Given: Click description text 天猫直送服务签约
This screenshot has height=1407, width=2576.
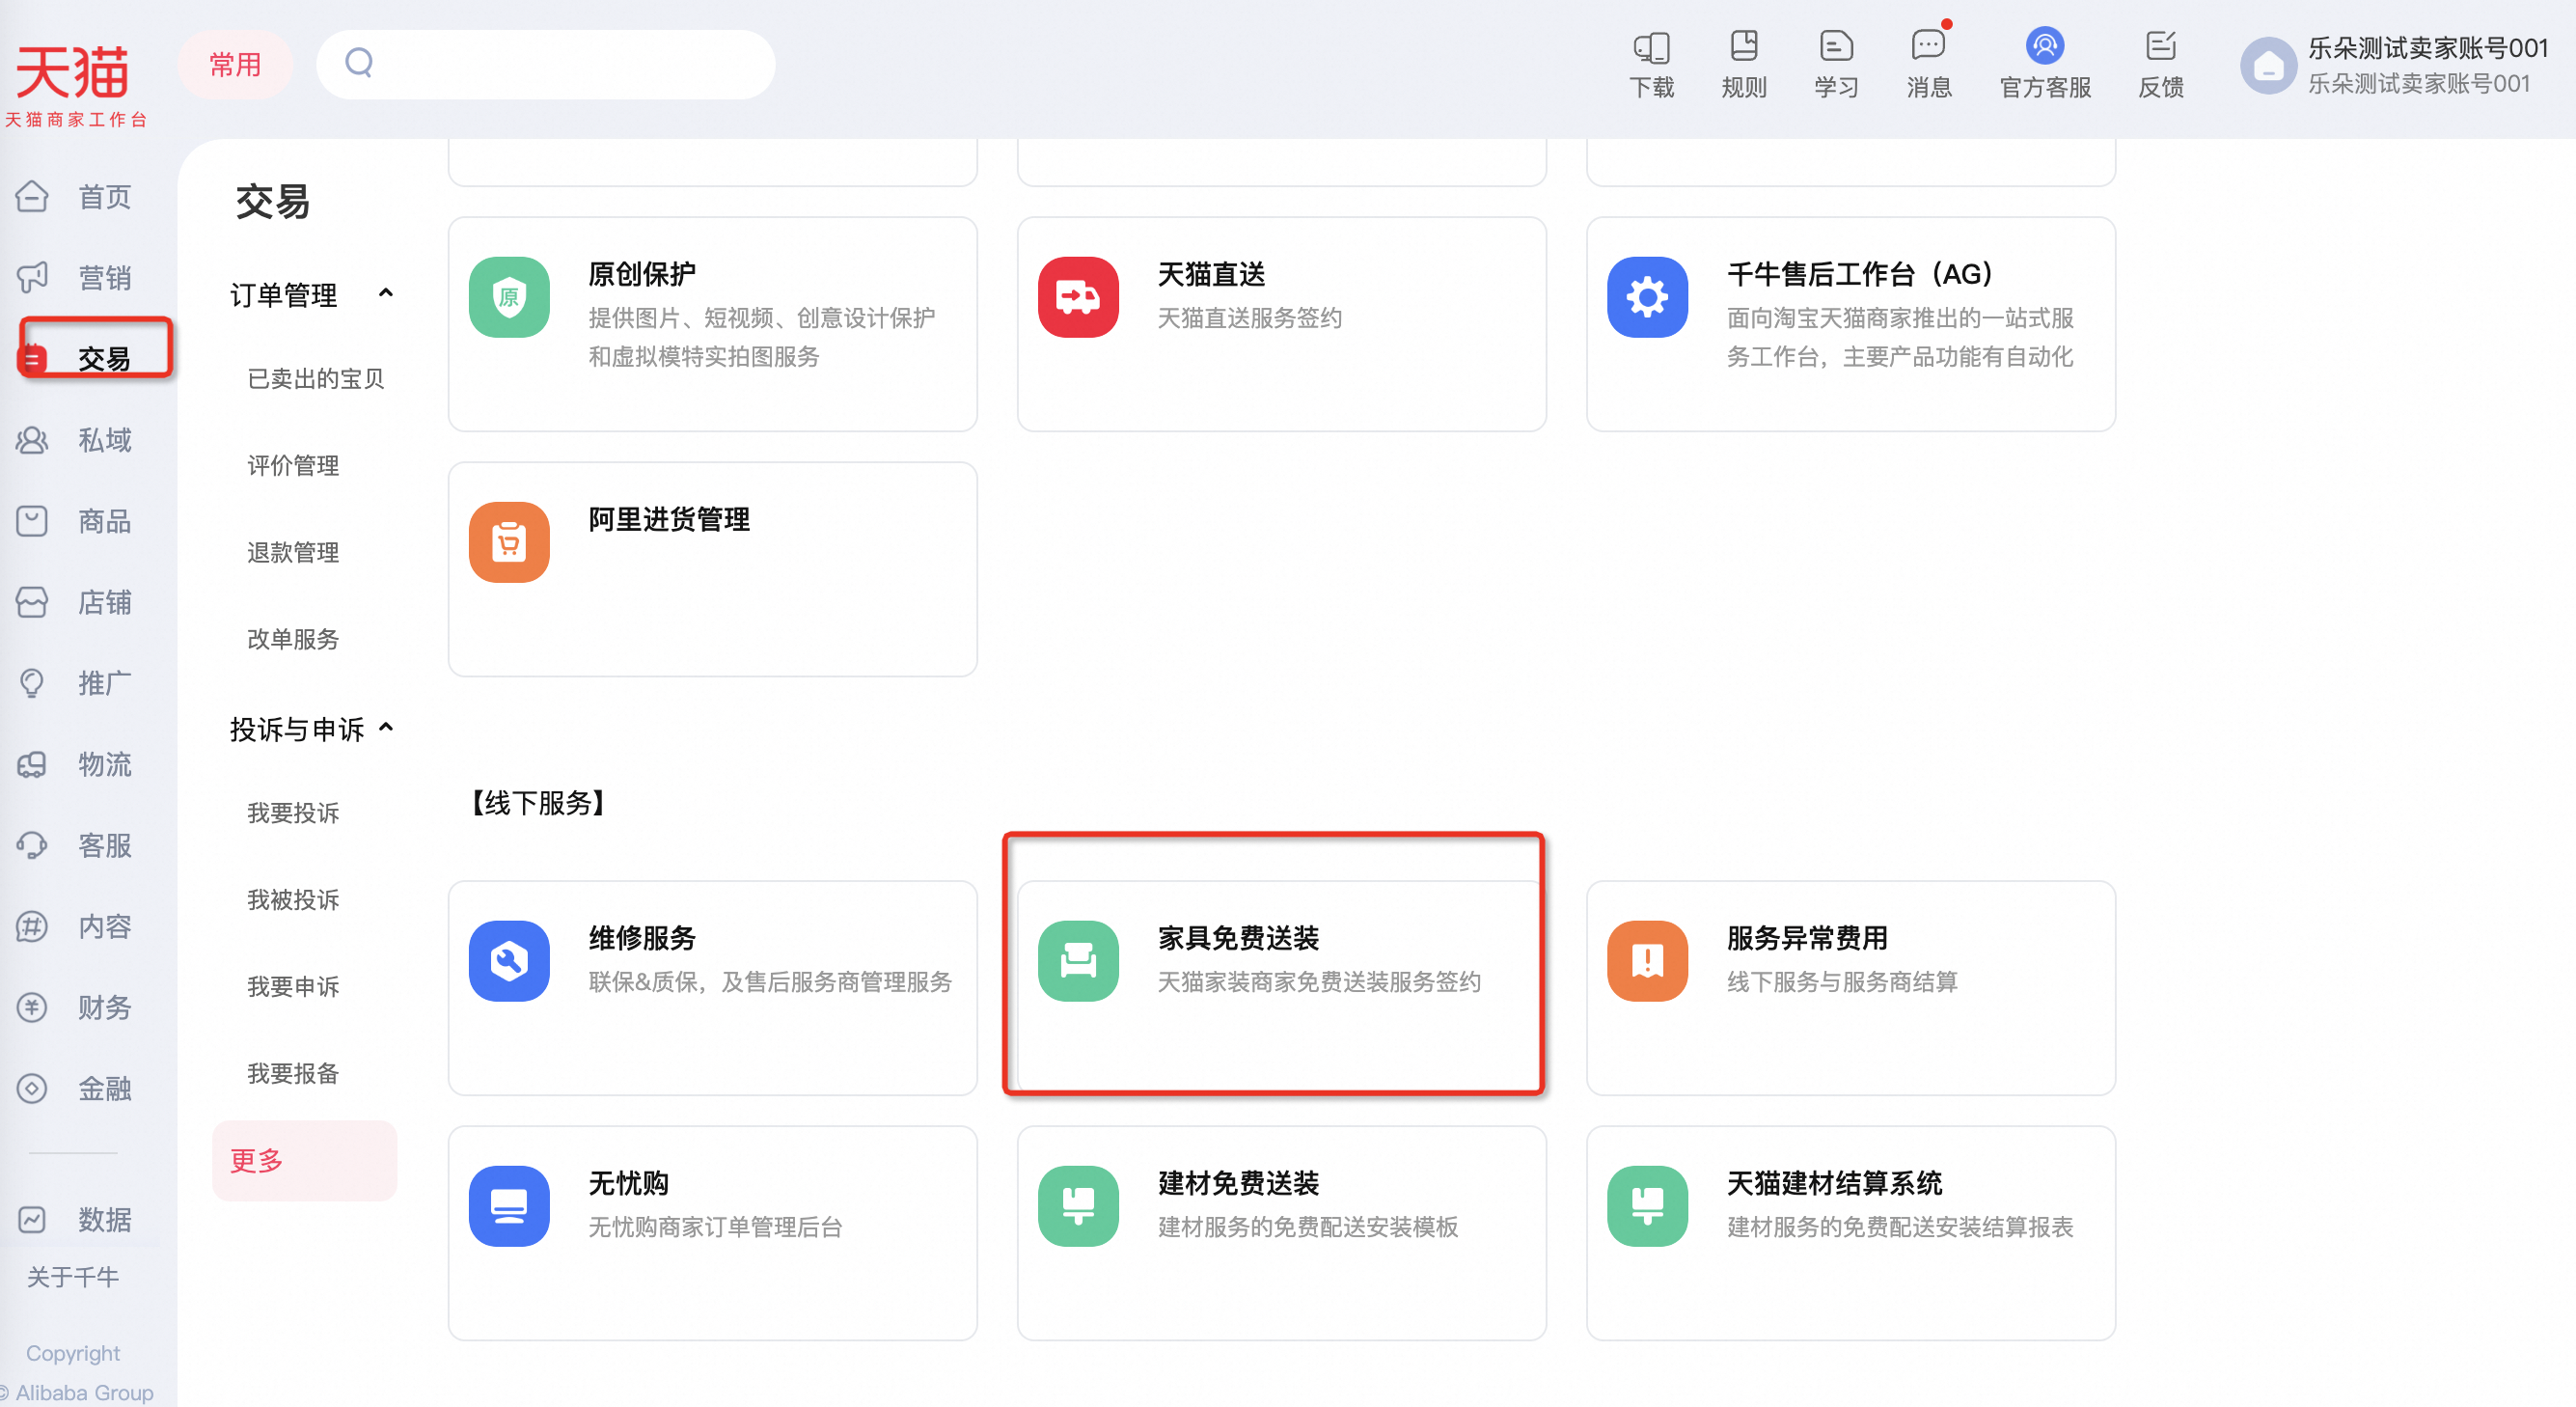Looking at the screenshot, I should (1249, 319).
